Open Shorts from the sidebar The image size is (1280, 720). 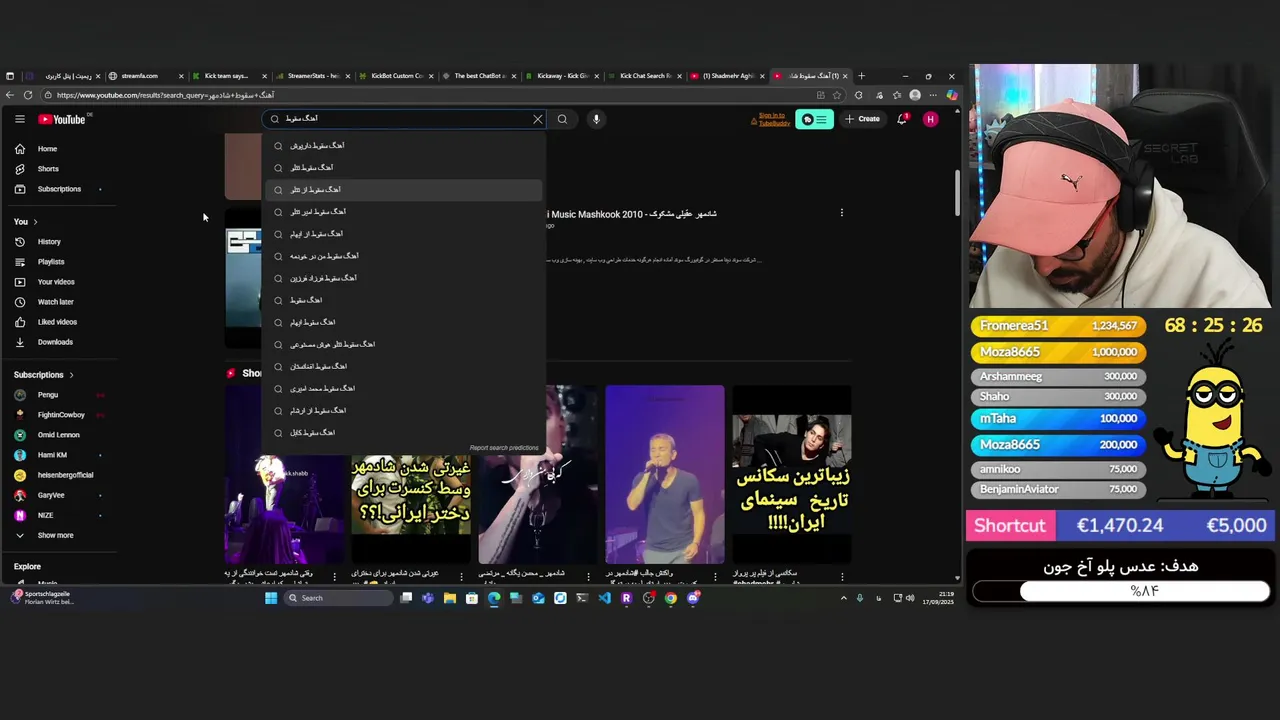click(60, 169)
